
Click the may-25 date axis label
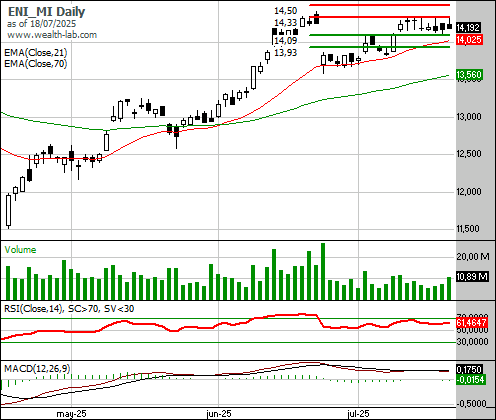pyautogui.click(x=71, y=414)
